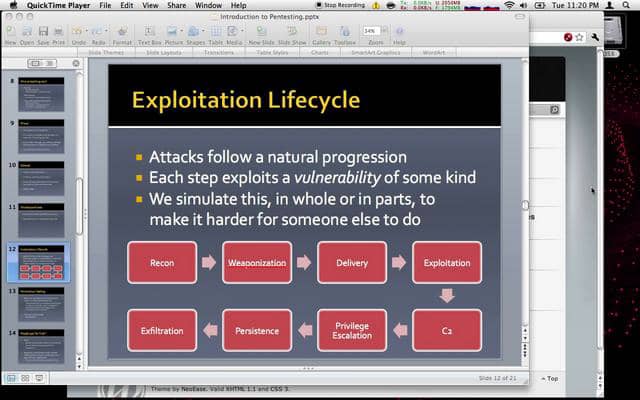
Task: Open the Edit menu
Action: click(127, 5)
